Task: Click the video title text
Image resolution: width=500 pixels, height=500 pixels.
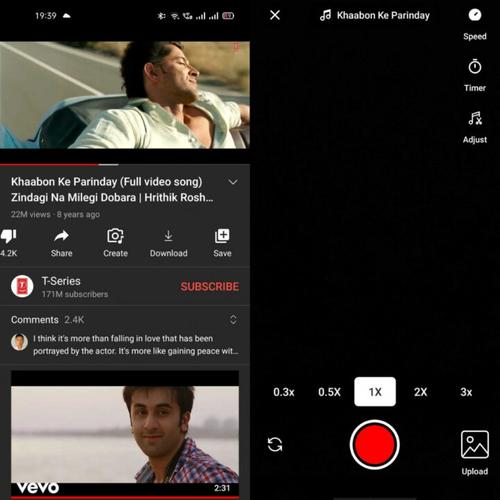Action: 112,190
